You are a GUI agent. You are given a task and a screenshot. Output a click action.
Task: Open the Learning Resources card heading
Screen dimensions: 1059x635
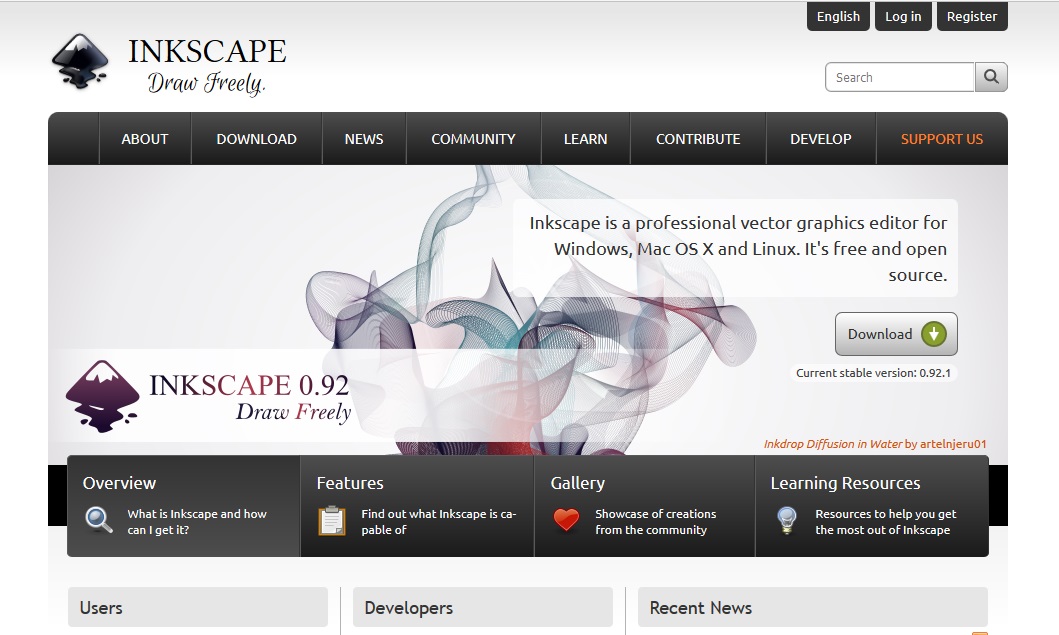click(845, 483)
